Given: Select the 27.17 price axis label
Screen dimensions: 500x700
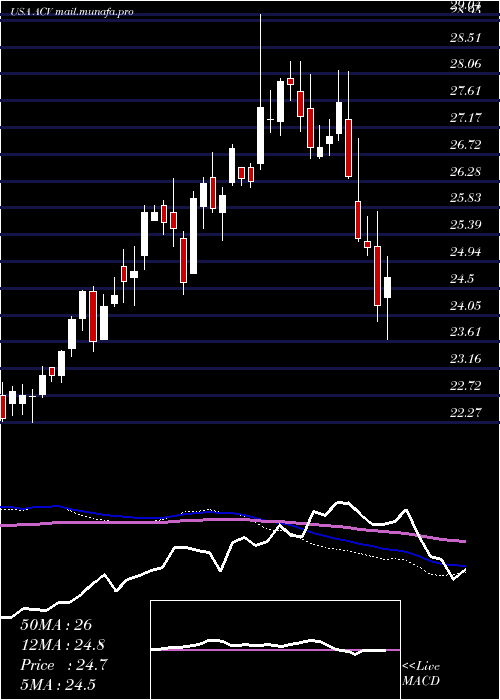Looking at the screenshot, I should click(x=466, y=118).
